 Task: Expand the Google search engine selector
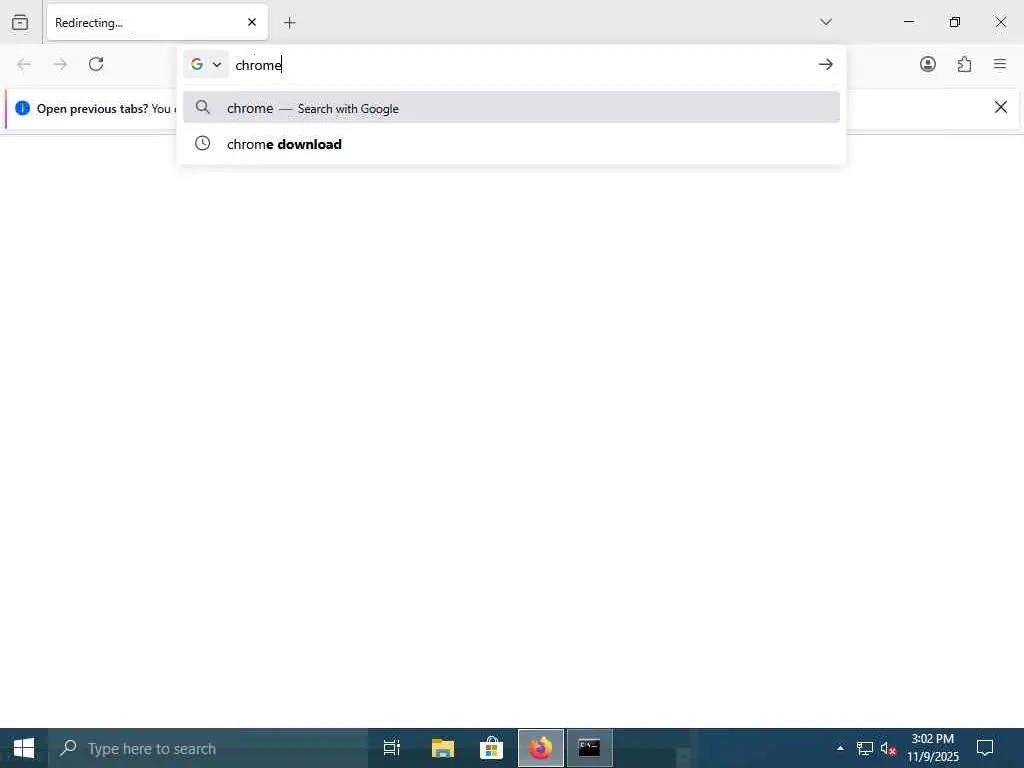206,64
